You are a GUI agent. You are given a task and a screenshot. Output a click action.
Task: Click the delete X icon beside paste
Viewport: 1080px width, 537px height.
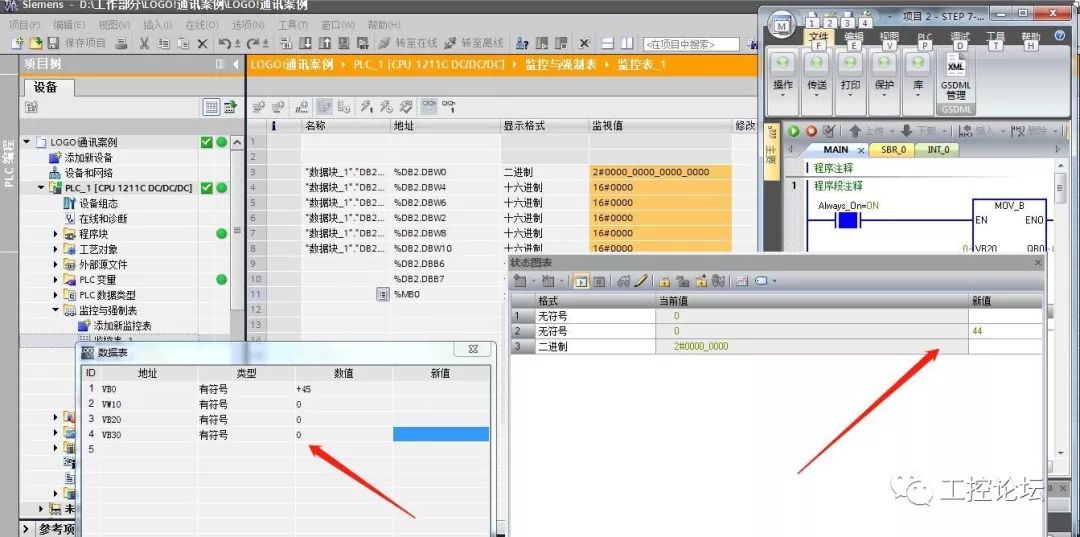202,43
